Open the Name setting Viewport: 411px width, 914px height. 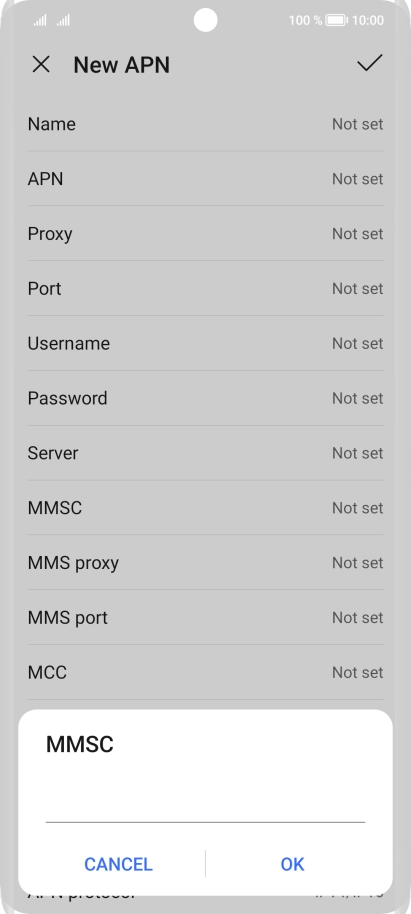tap(205, 124)
